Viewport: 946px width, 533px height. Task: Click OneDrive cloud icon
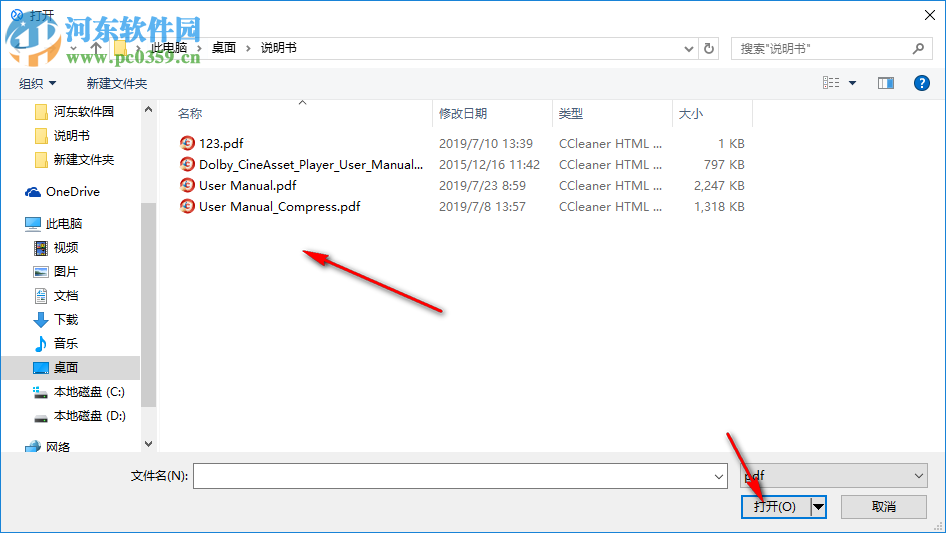(33, 192)
